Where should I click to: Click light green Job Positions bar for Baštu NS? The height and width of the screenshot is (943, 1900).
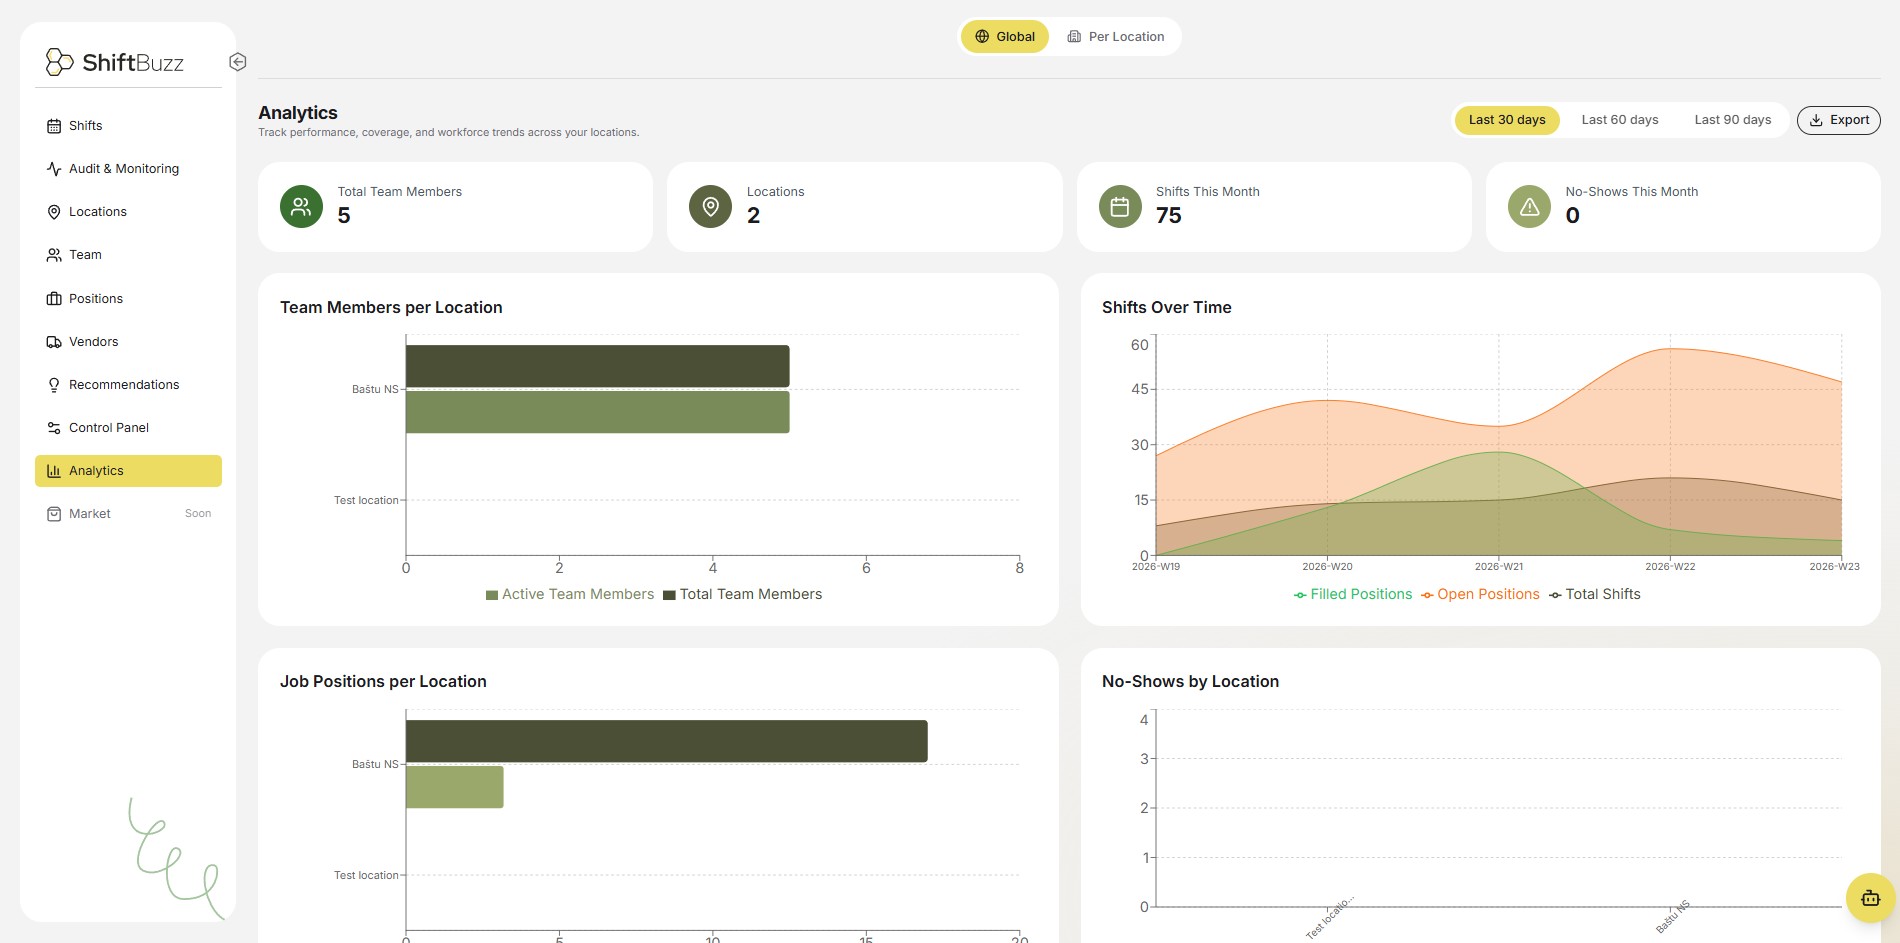[455, 787]
